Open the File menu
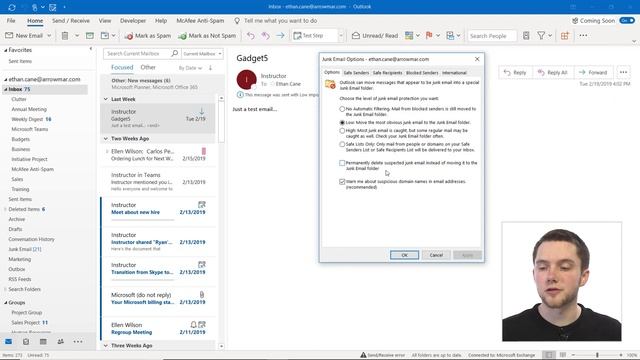Image resolution: width=640 pixels, height=360 pixels. click(11, 21)
